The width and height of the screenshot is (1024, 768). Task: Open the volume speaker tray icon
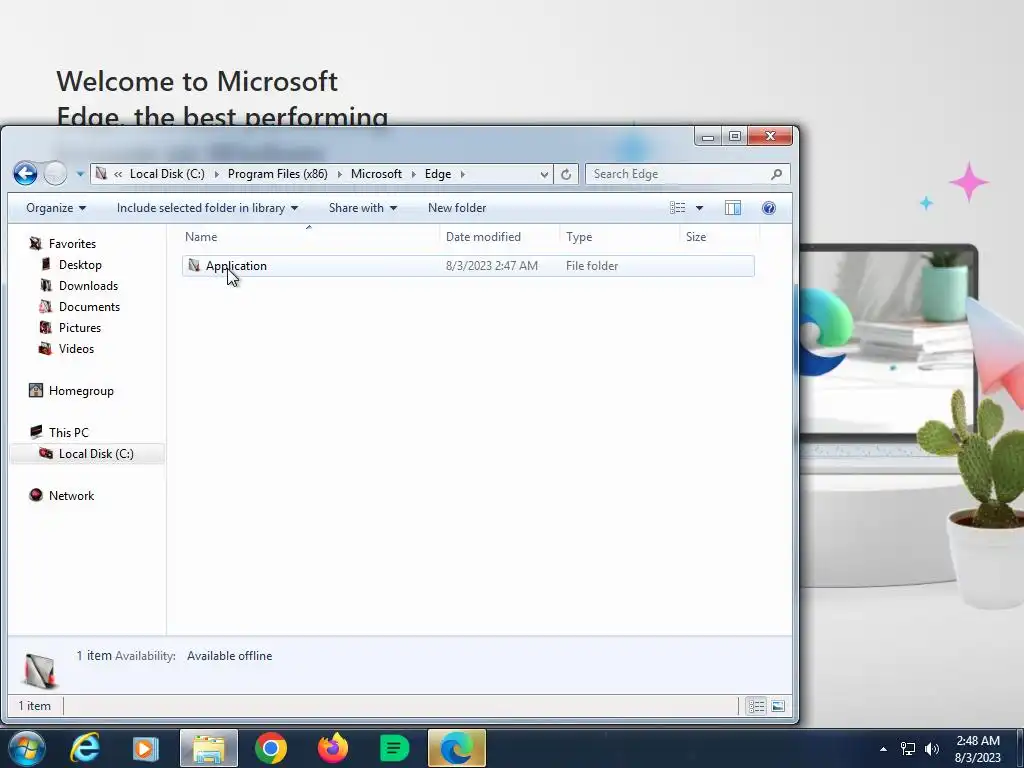pyautogui.click(x=932, y=749)
